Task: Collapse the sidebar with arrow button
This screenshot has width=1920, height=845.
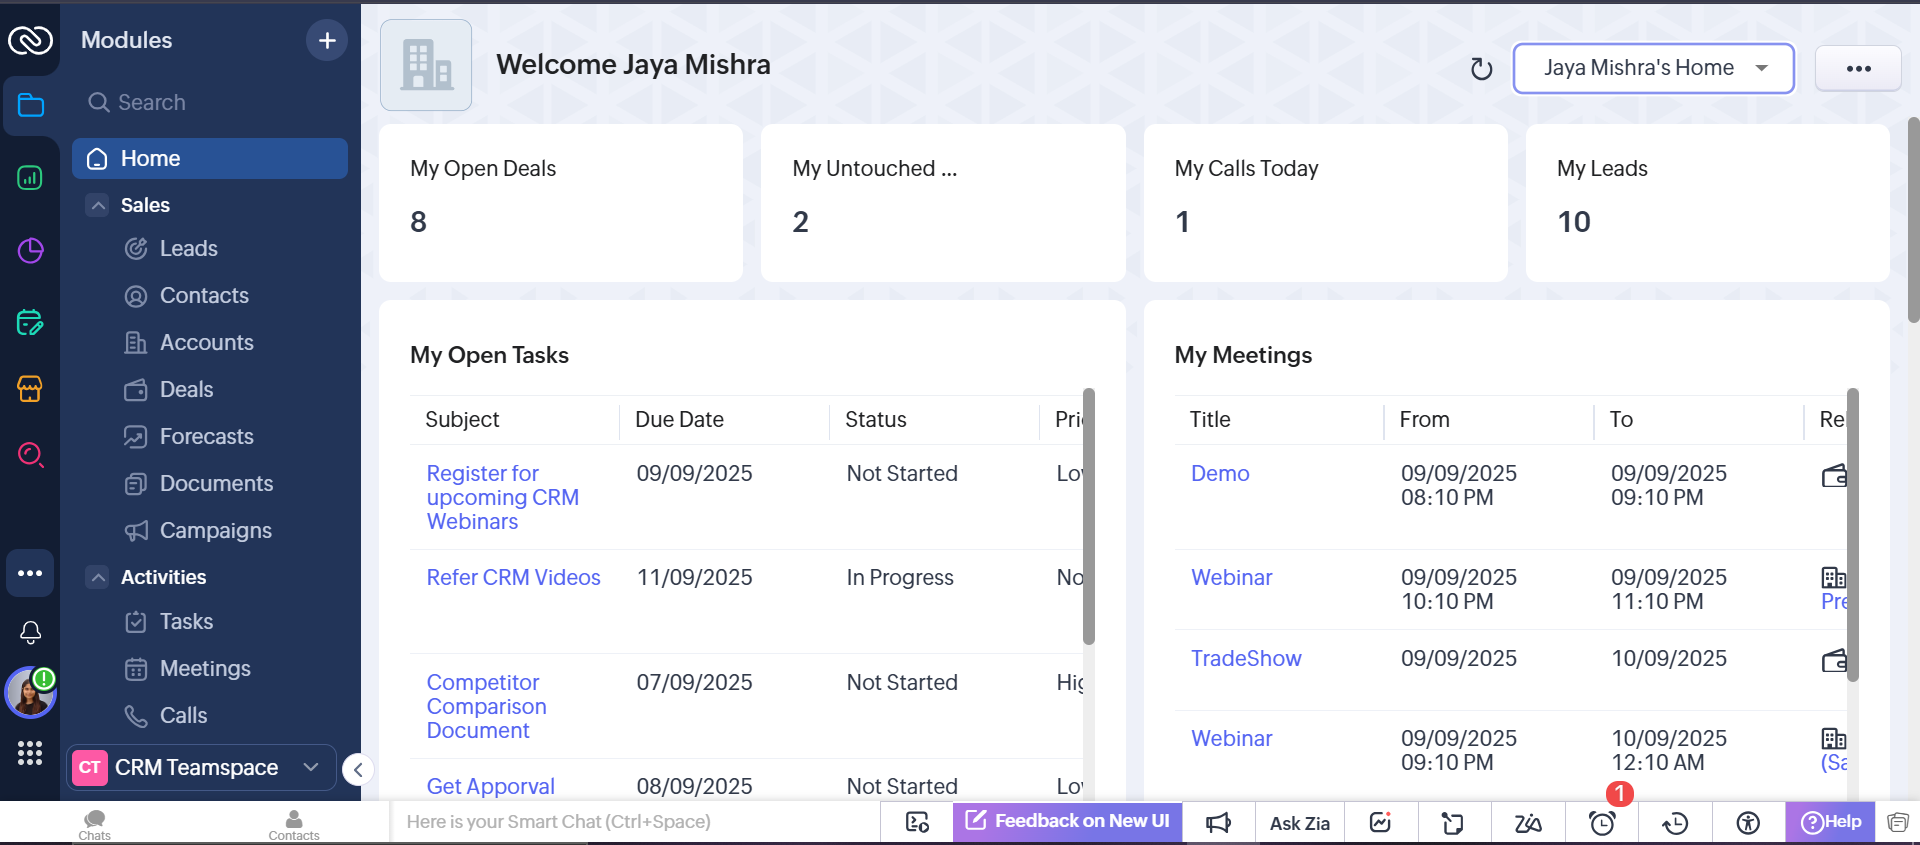Action: click(358, 769)
